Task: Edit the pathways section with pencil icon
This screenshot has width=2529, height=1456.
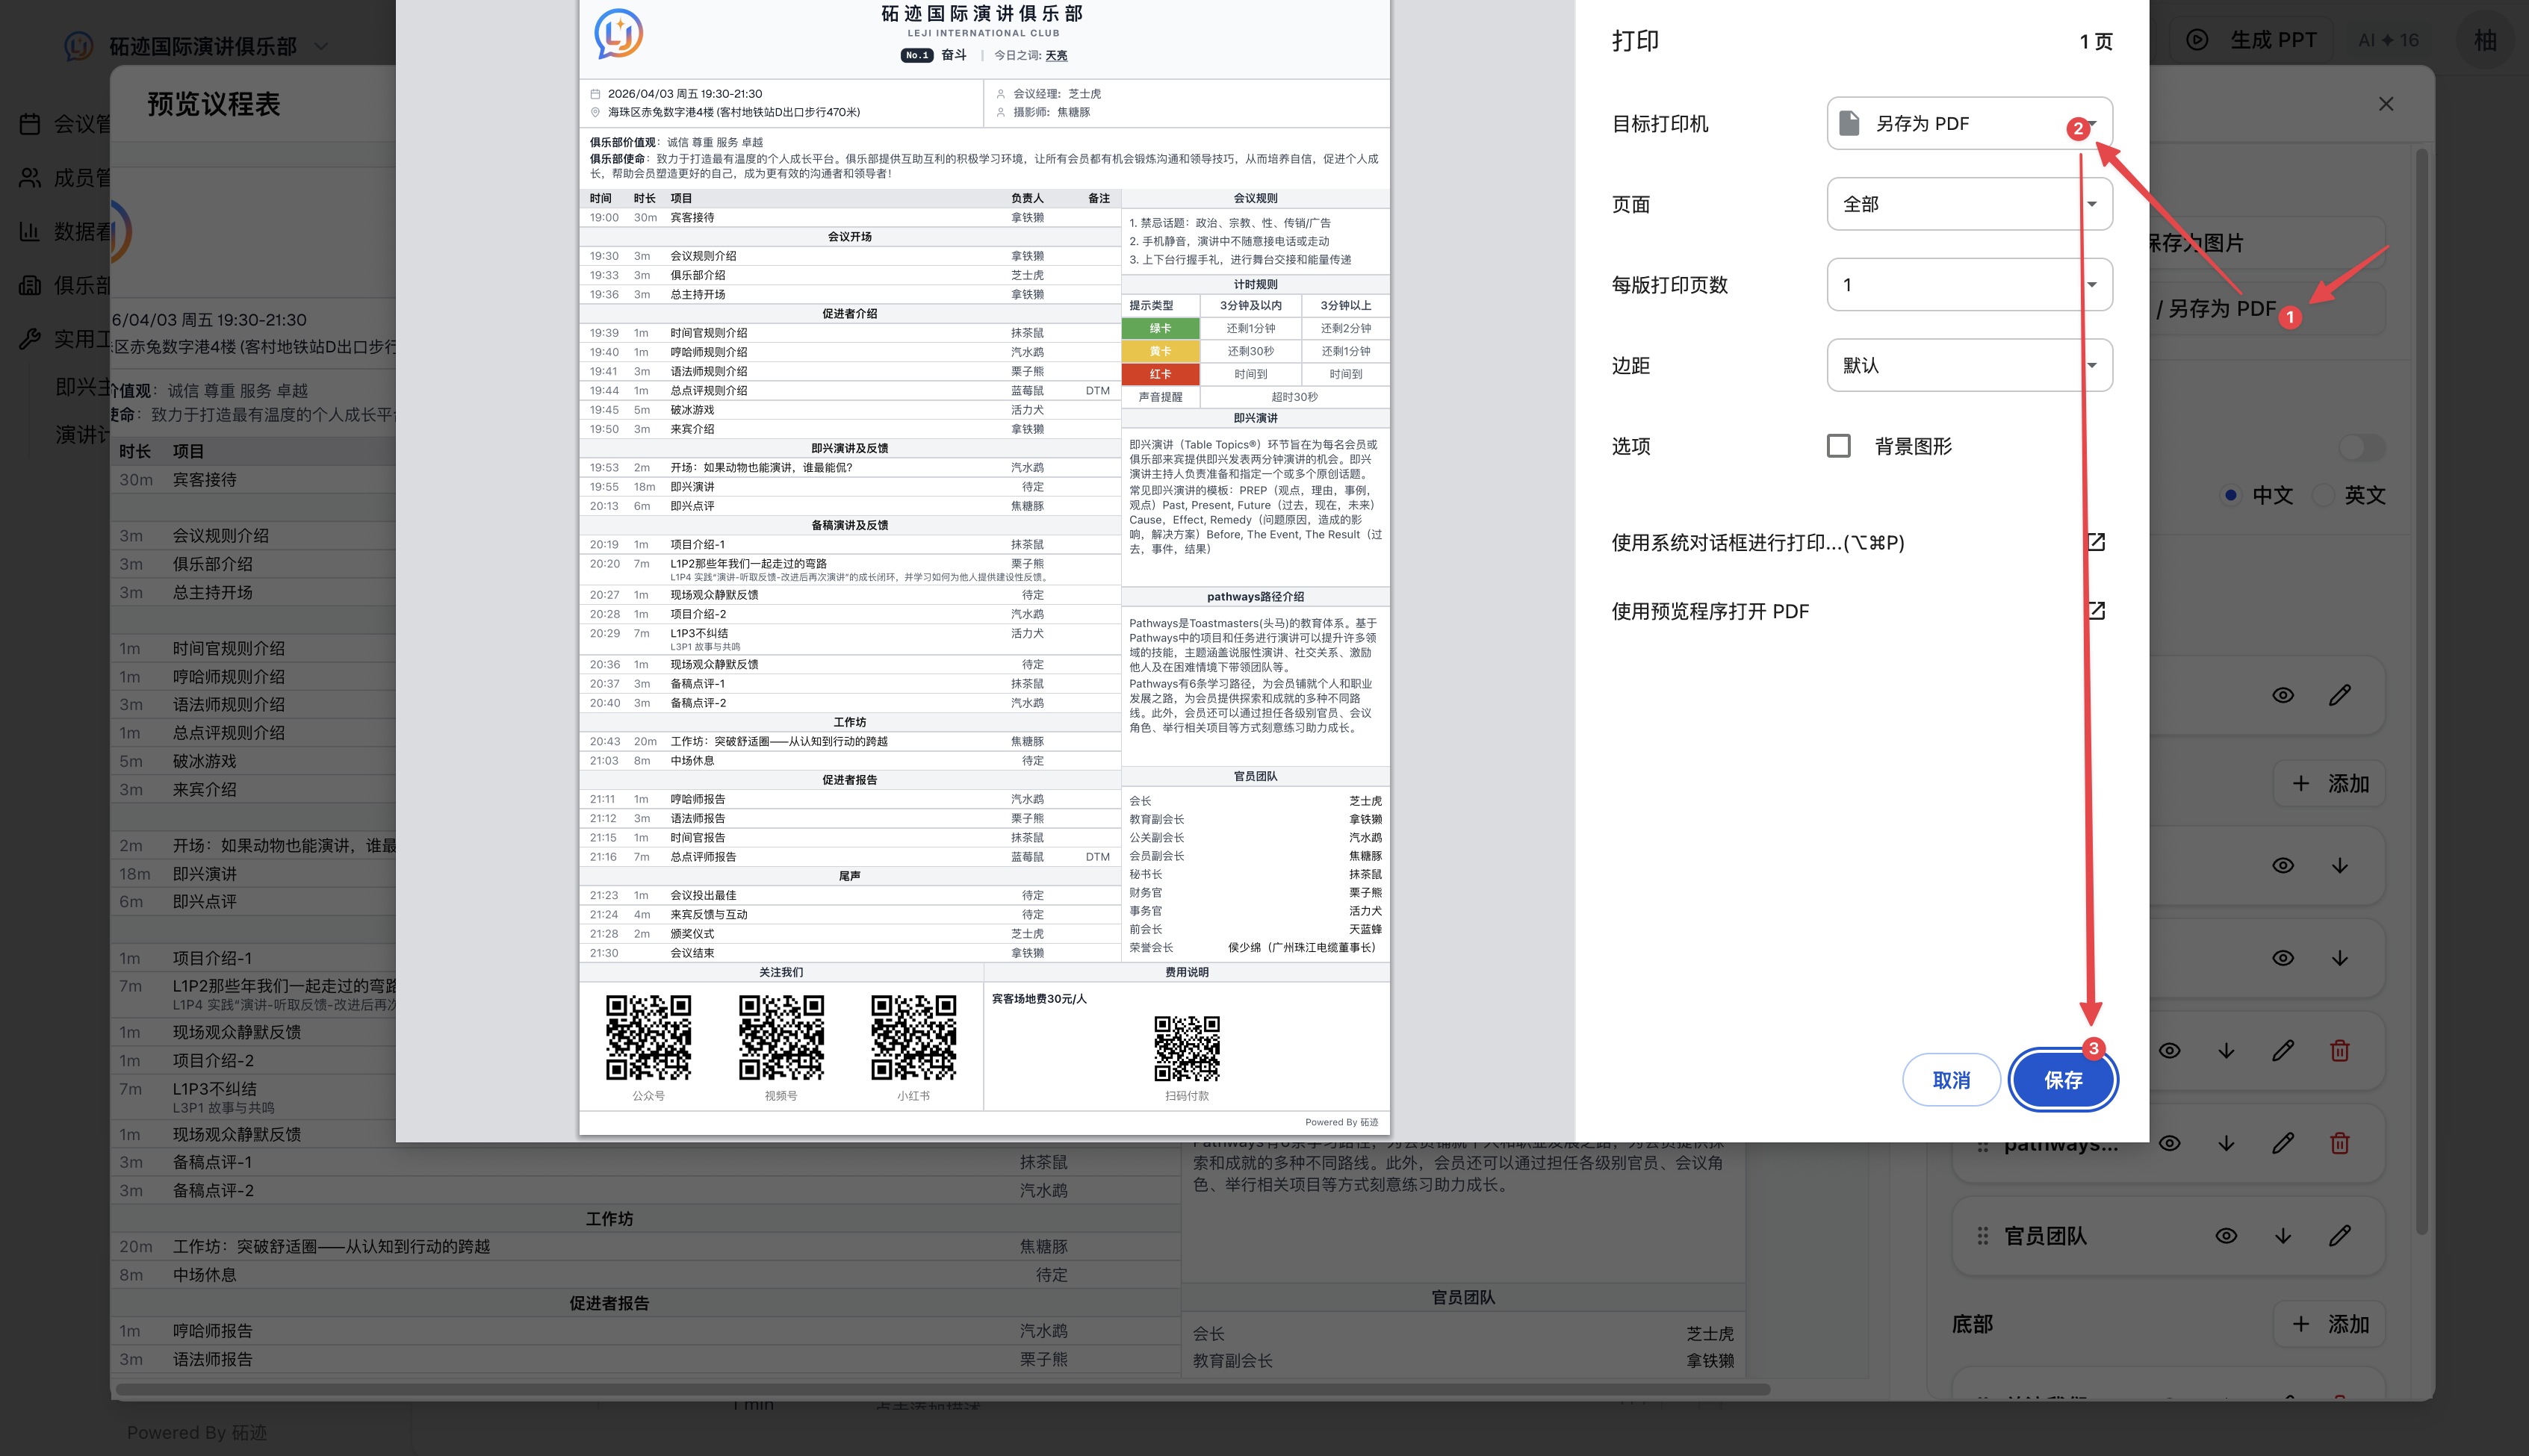Action: click(x=2283, y=1143)
